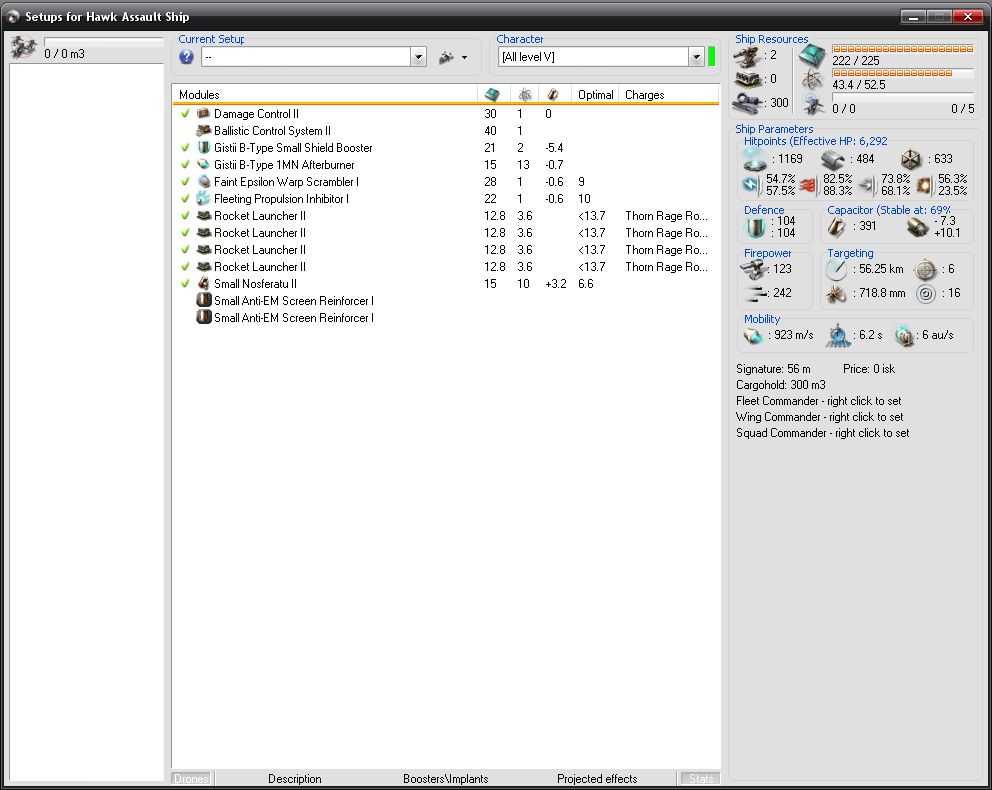Image resolution: width=992 pixels, height=790 pixels.
Task: Open the Current Setup dropdown arrow
Action: (x=418, y=57)
